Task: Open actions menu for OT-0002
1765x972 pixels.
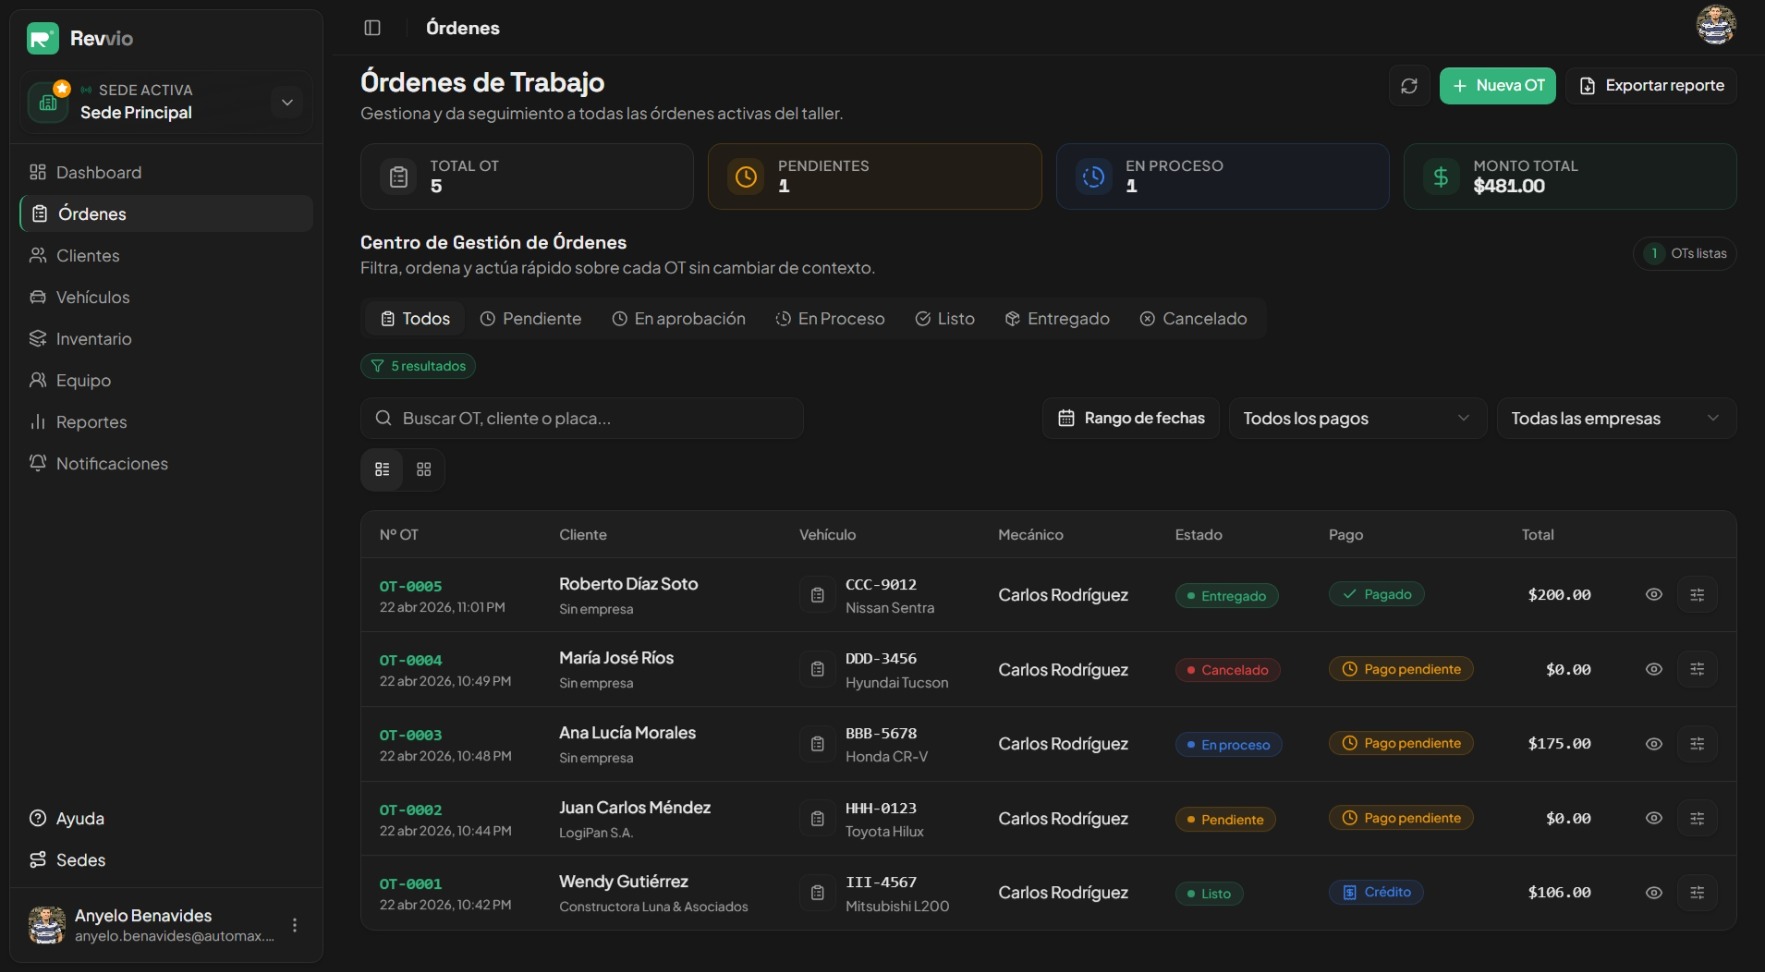Action: [1697, 818]
